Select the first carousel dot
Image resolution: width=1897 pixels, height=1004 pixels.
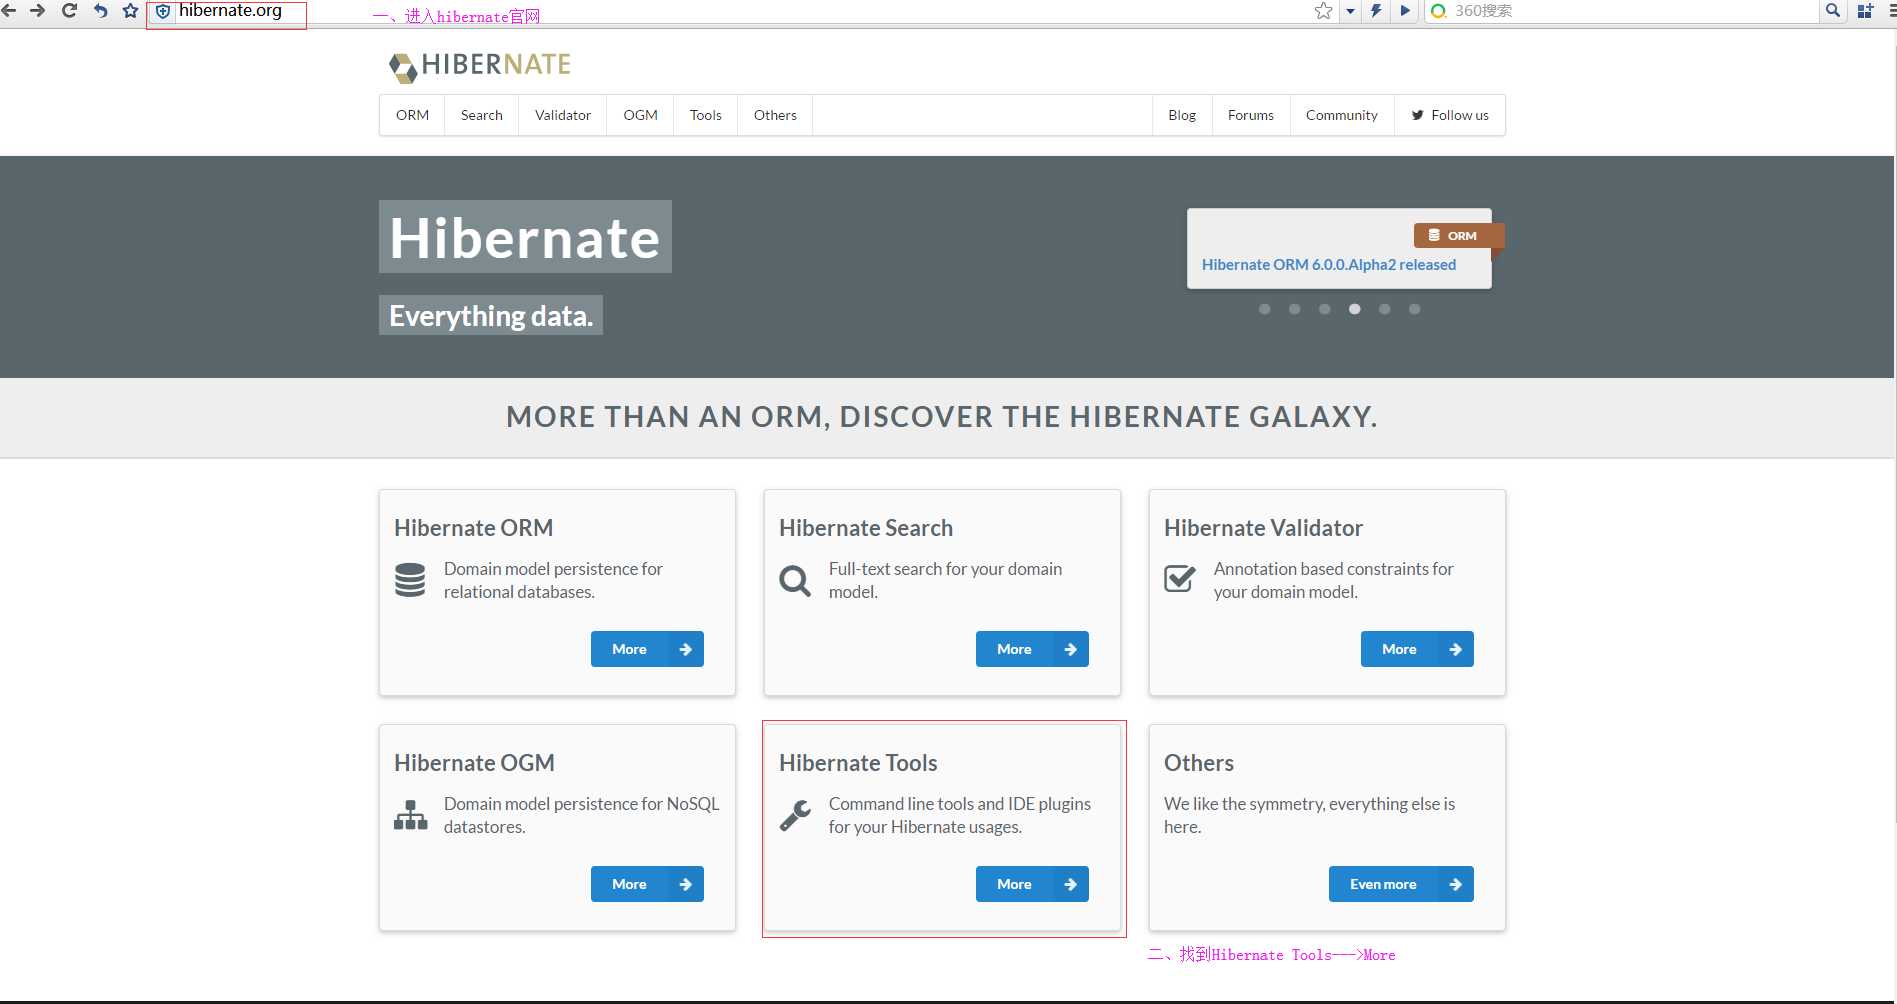click(1265, 309)
